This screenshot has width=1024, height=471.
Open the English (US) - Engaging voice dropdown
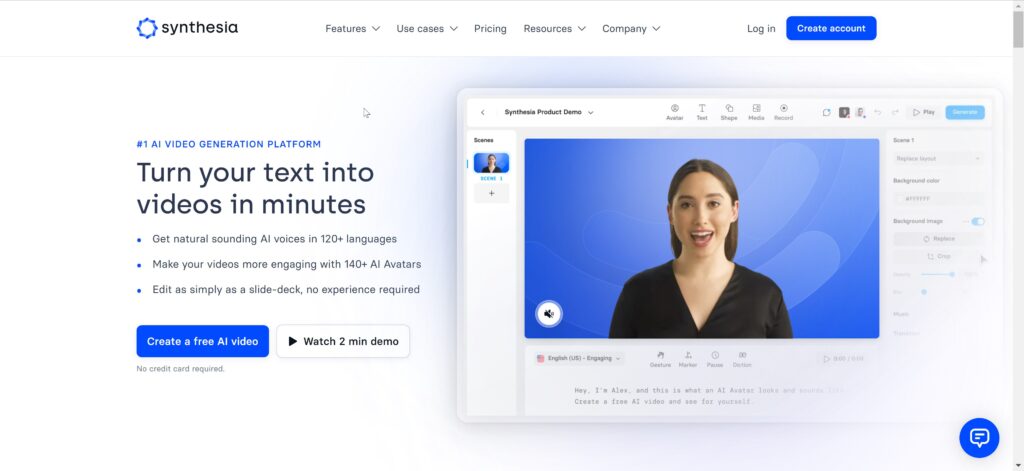(579, 359)
